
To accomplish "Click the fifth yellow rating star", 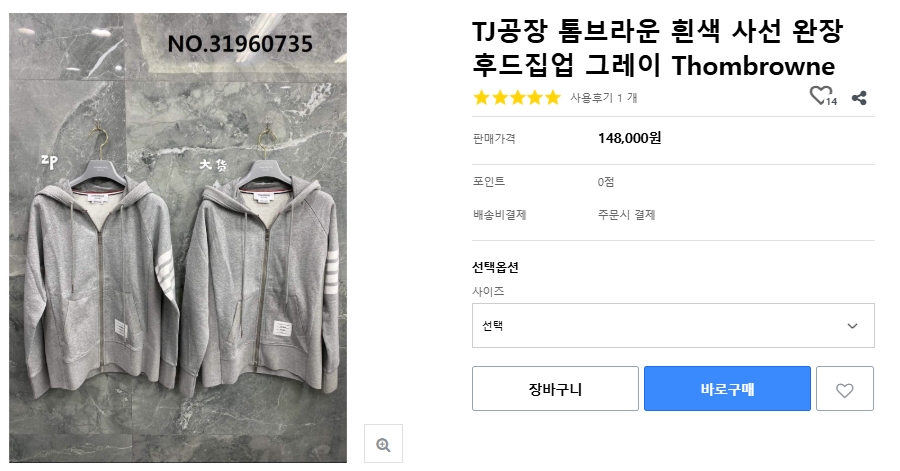I will coord(552,97).
